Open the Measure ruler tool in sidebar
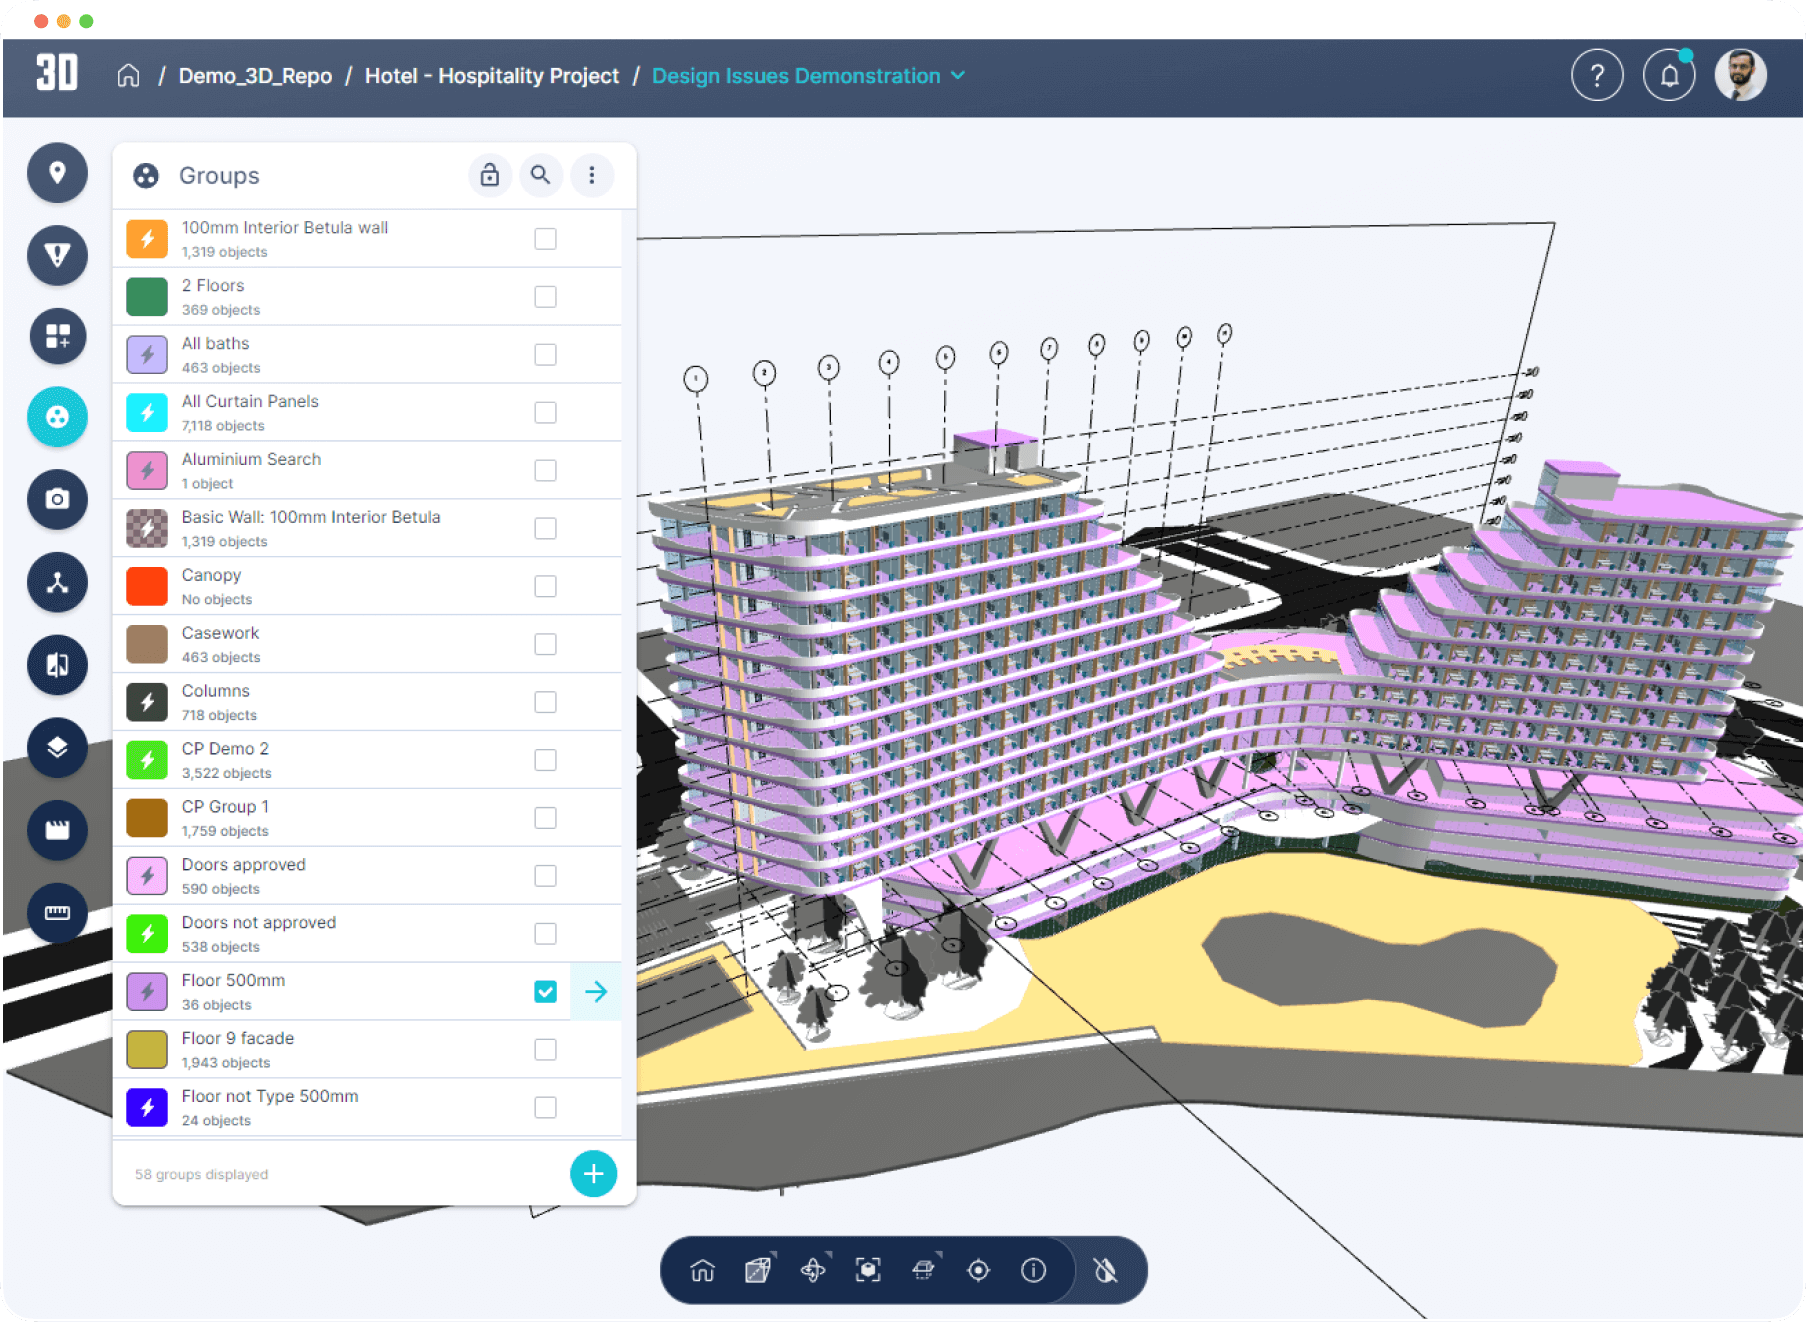This screenshot has height=1322, width=1806. pos(57,912)
